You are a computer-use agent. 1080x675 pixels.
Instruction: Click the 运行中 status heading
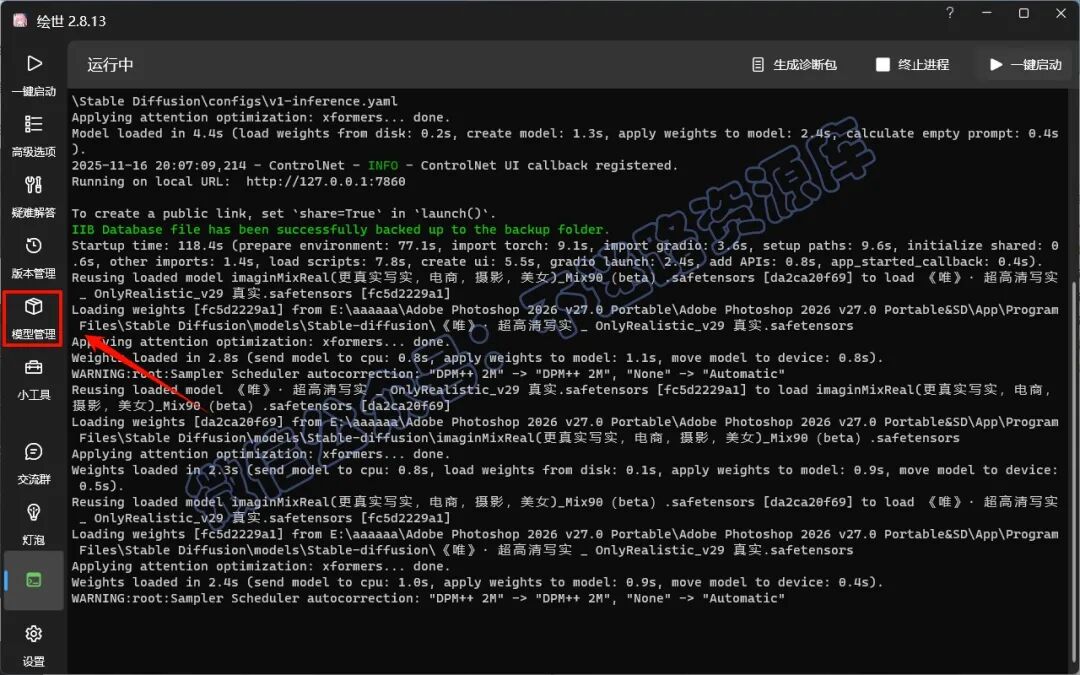point(110,65)
